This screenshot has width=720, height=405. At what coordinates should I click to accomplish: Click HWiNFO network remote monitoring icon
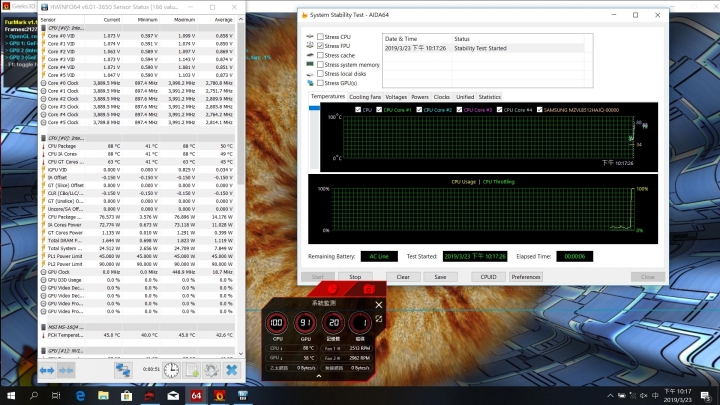124,370
